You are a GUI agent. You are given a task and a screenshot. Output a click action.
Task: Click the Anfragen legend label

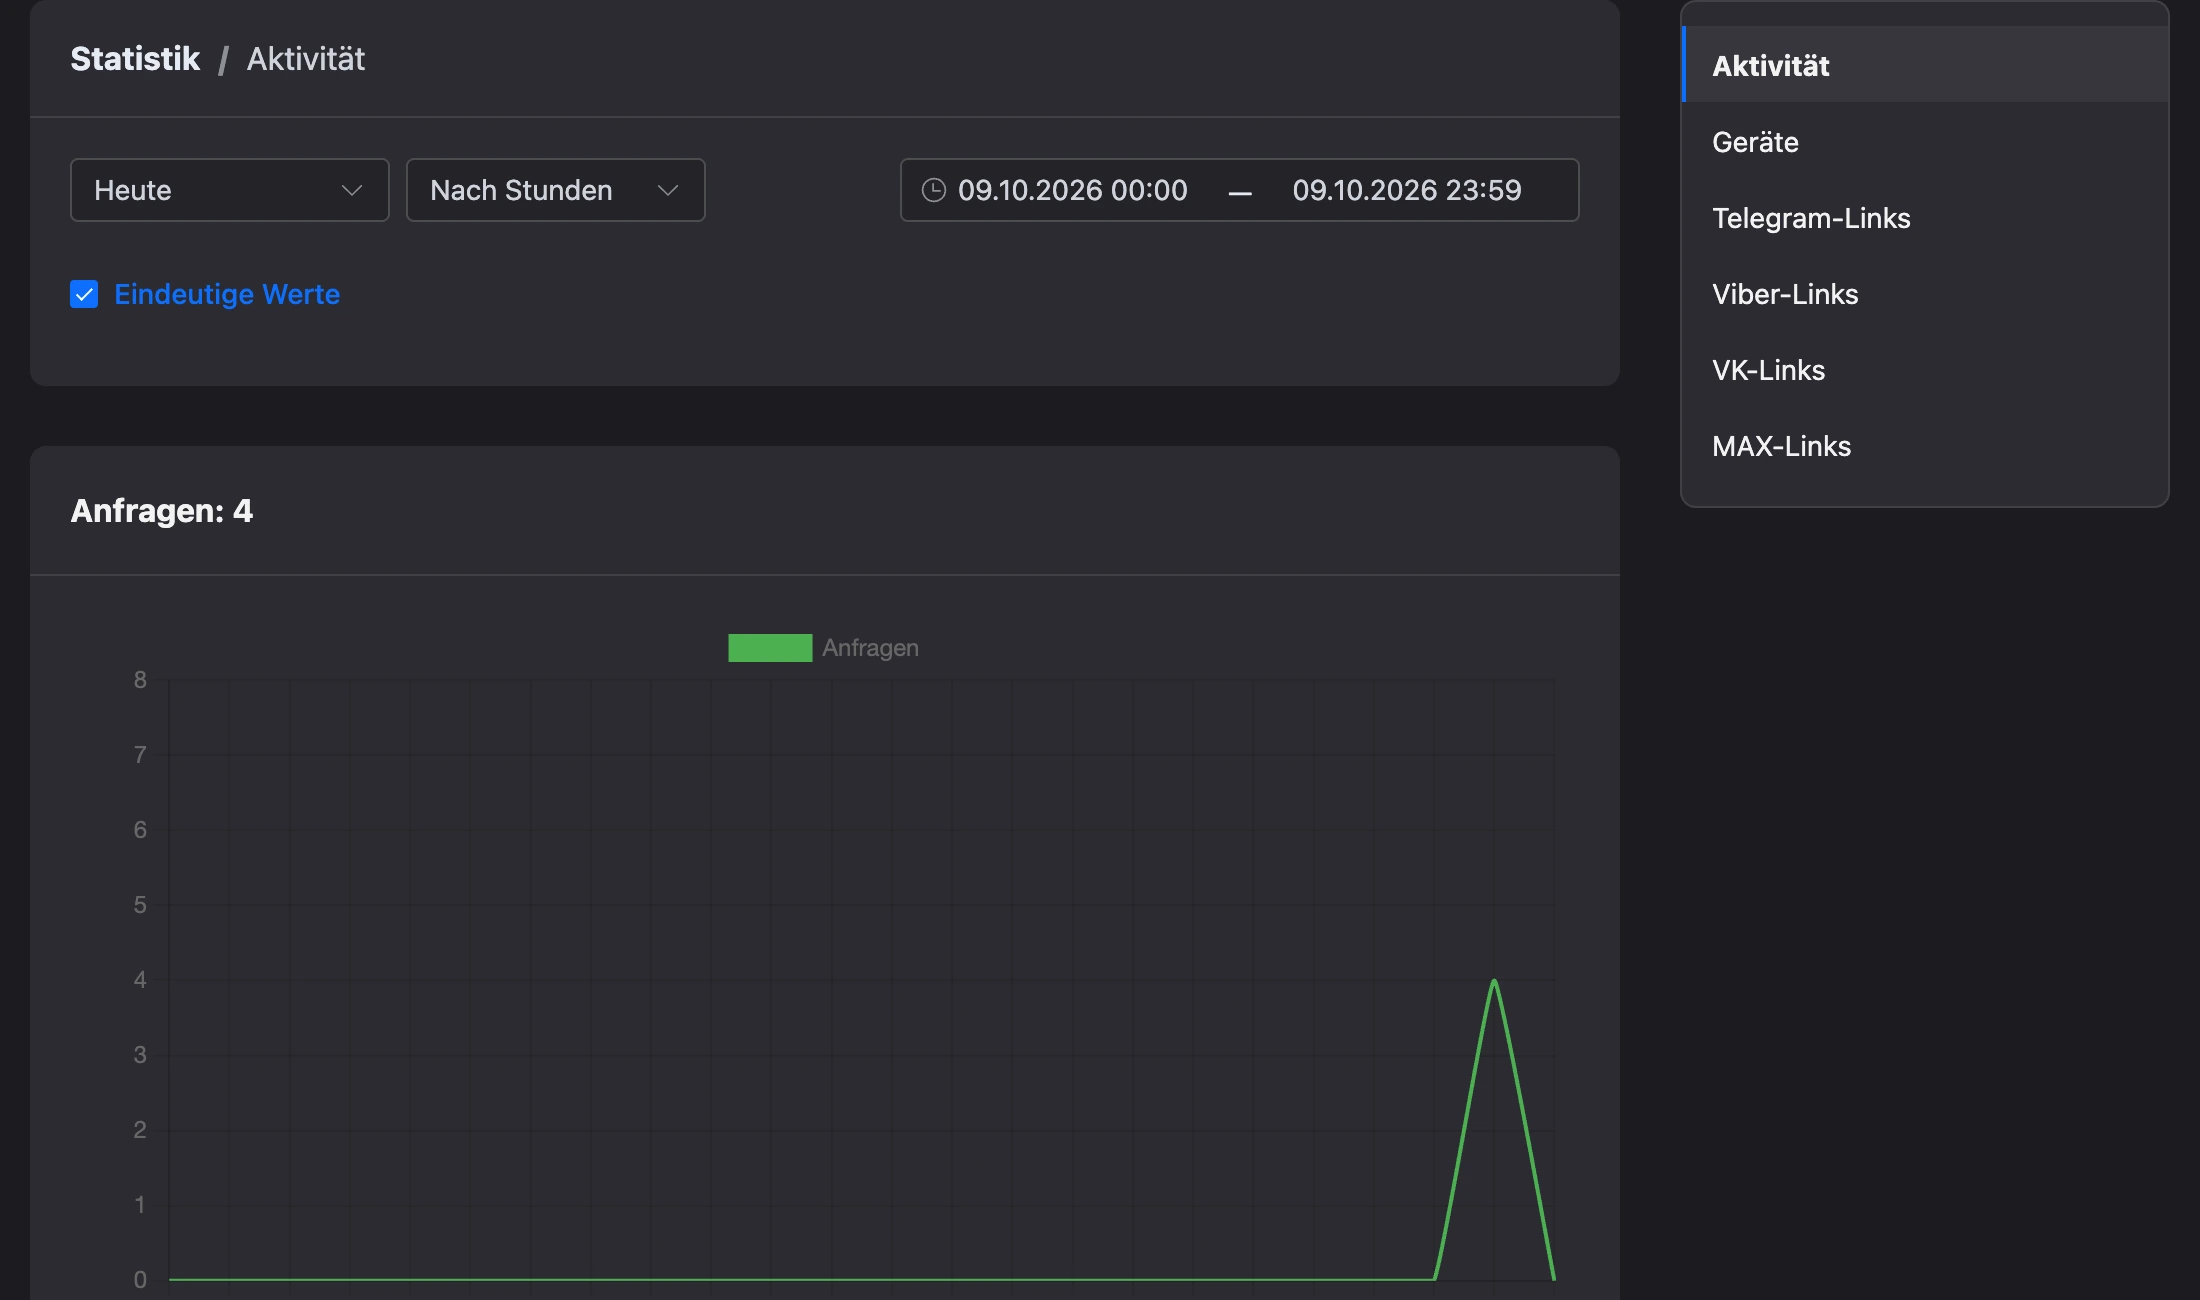[870, 648]
